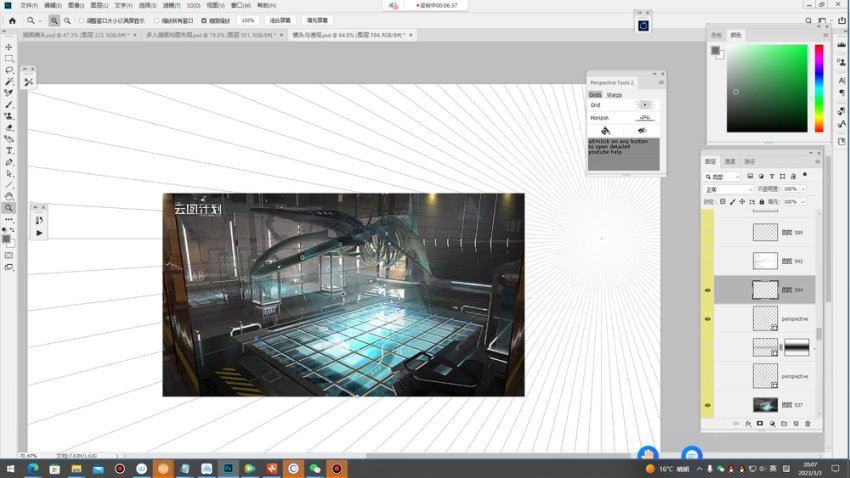Hide layer 594 with its eye icon

coord(707,290)
